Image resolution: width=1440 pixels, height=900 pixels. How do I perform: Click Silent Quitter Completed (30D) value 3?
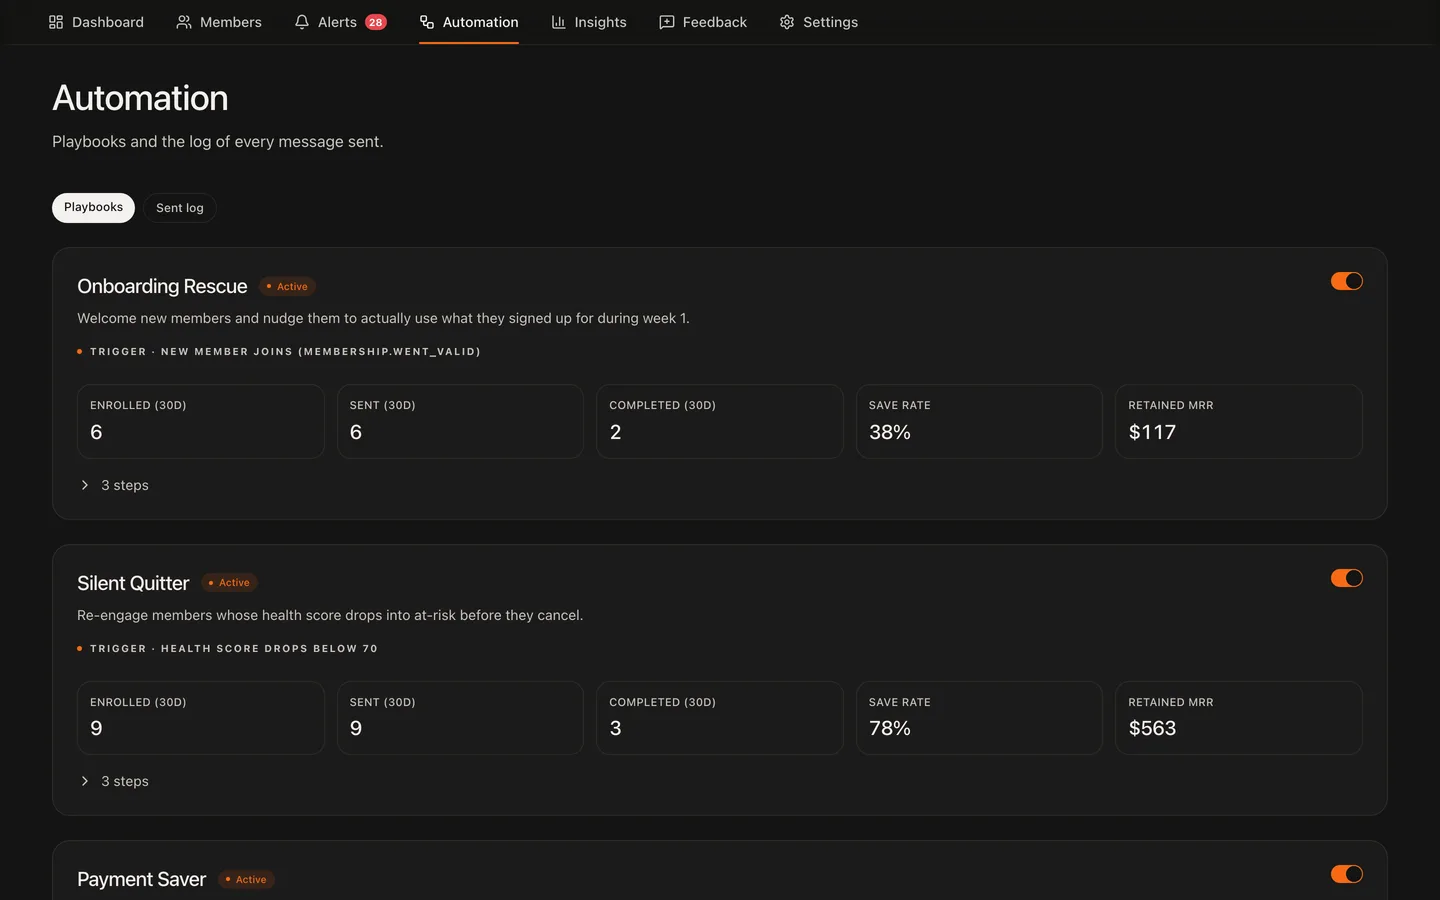[x=616, y=728]
